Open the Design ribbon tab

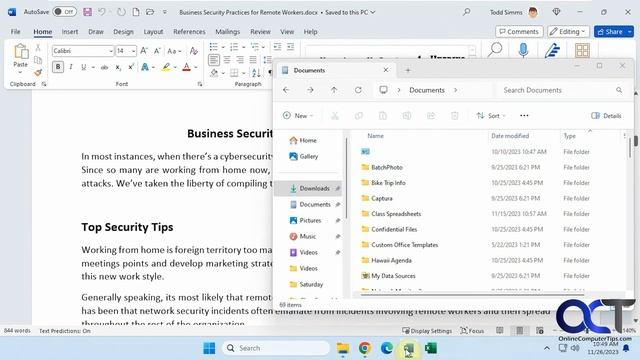(123, 31)
